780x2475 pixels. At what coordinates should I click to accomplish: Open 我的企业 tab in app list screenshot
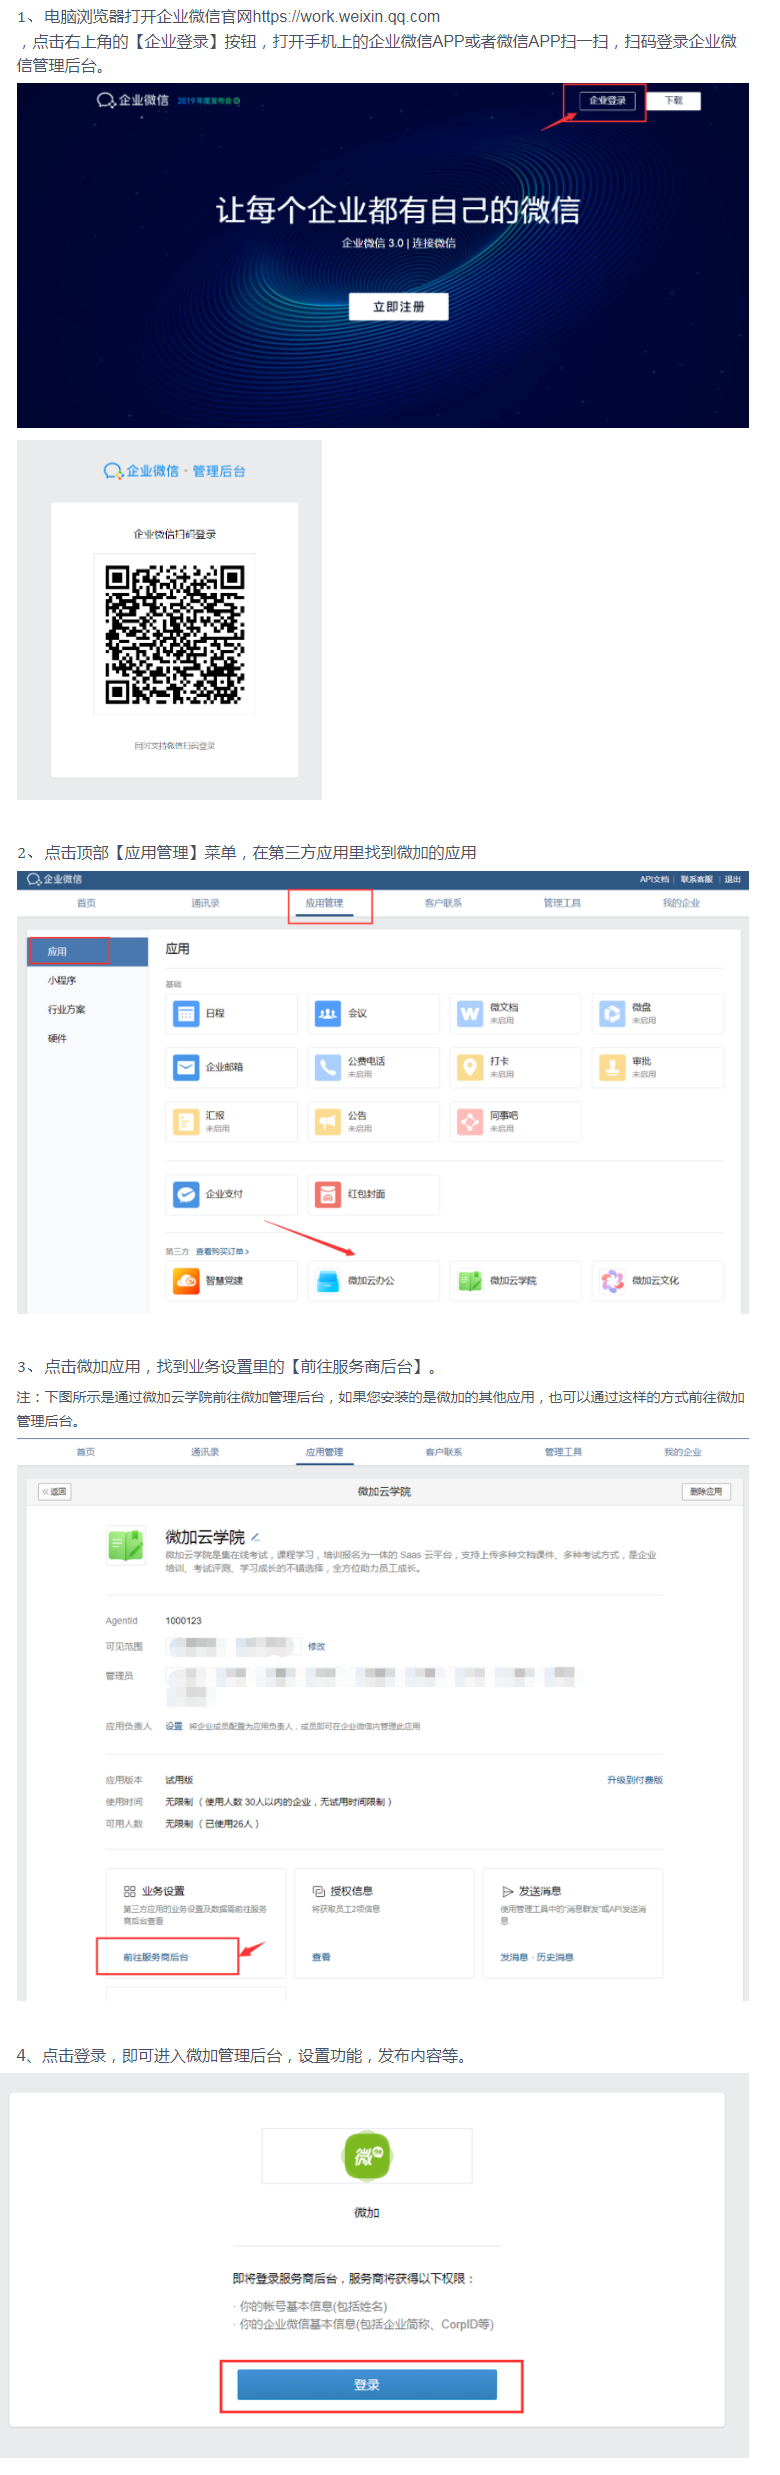tap(681, 903)
